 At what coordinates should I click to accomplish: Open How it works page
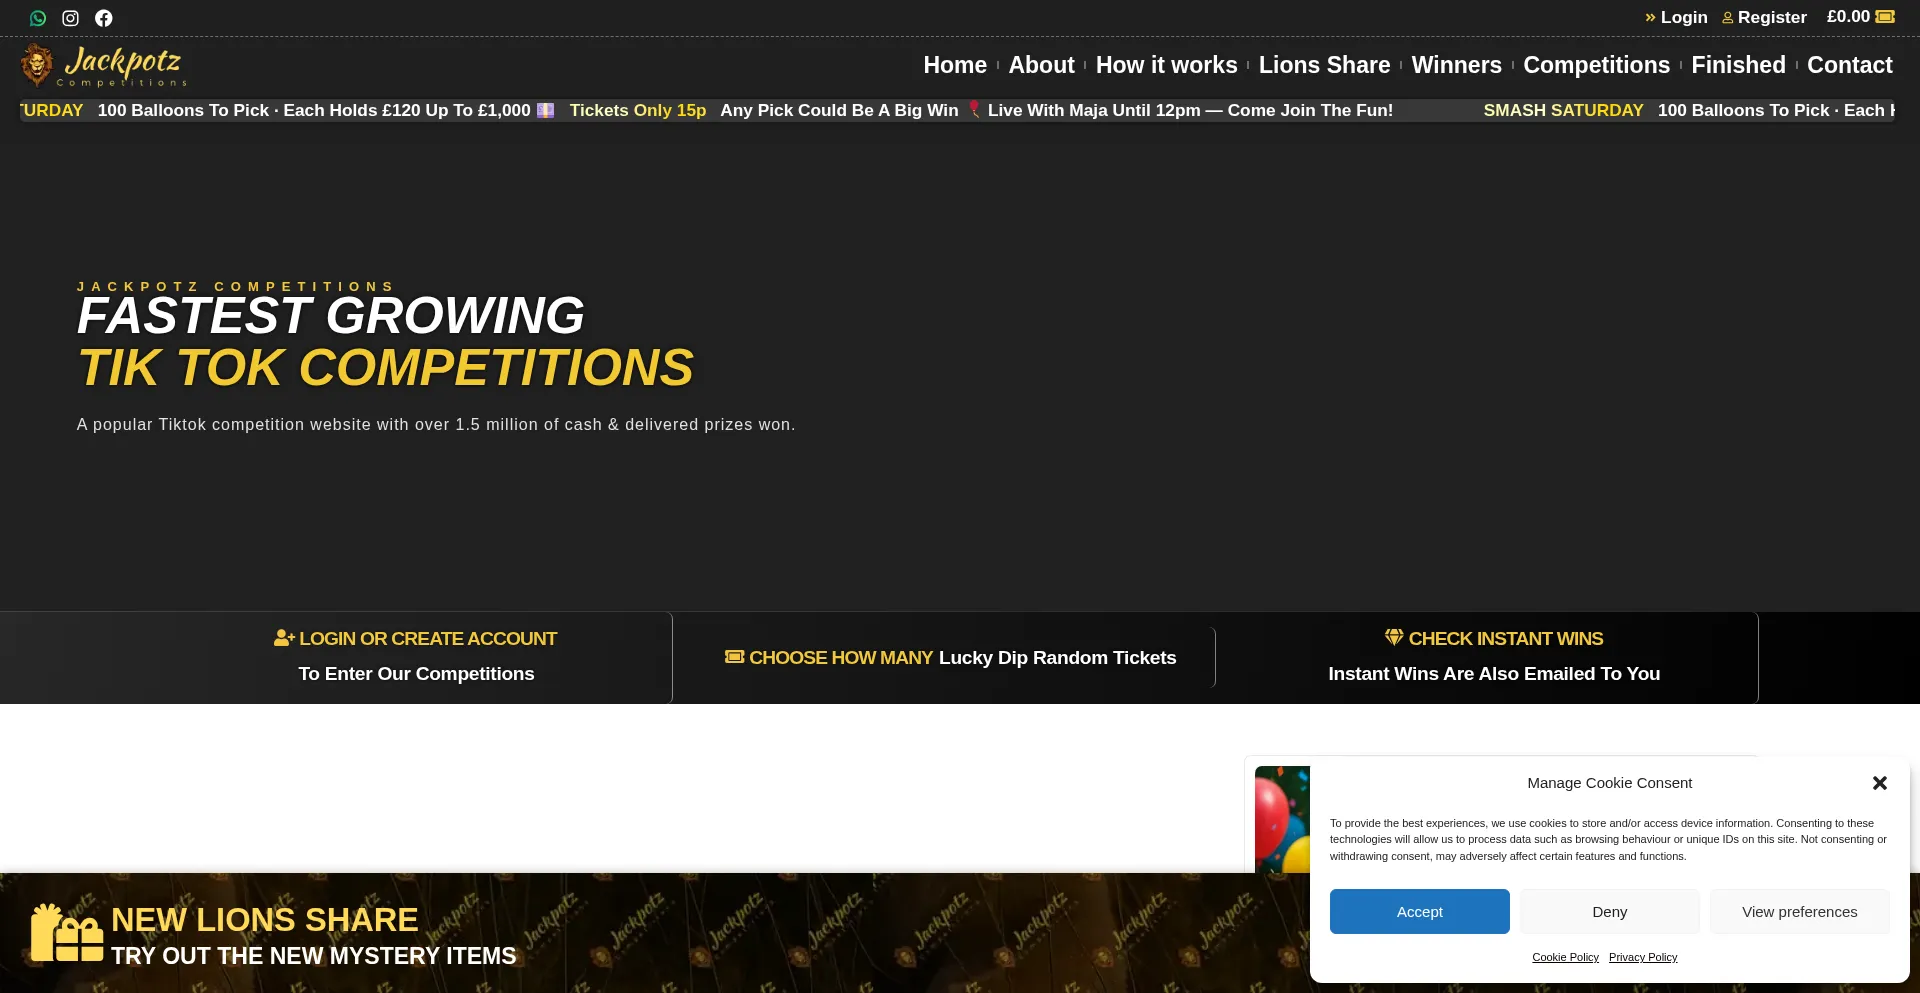coord(1166,65)
